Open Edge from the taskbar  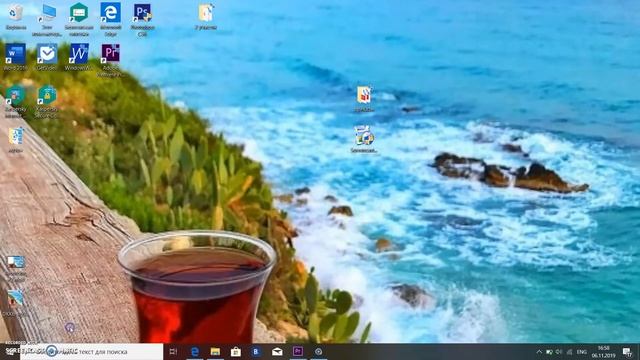tap(195, 351)
